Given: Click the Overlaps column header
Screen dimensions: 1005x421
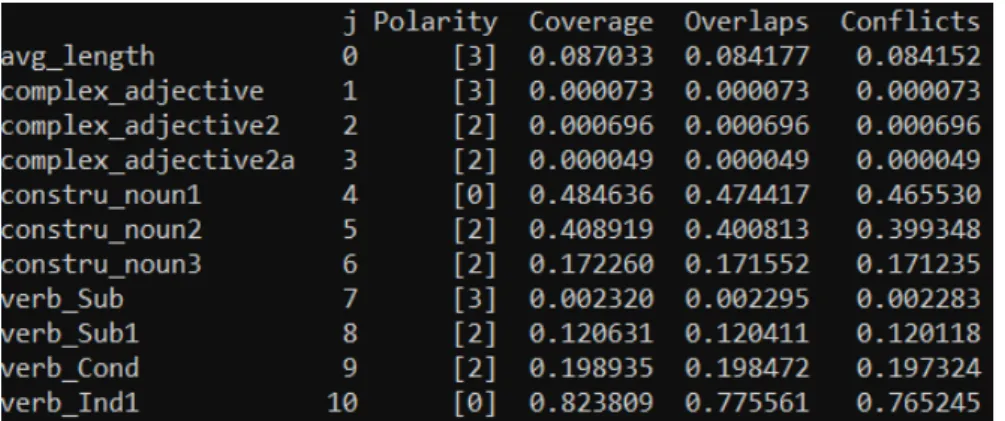Looking at the screenshot, I should (746, 22).
